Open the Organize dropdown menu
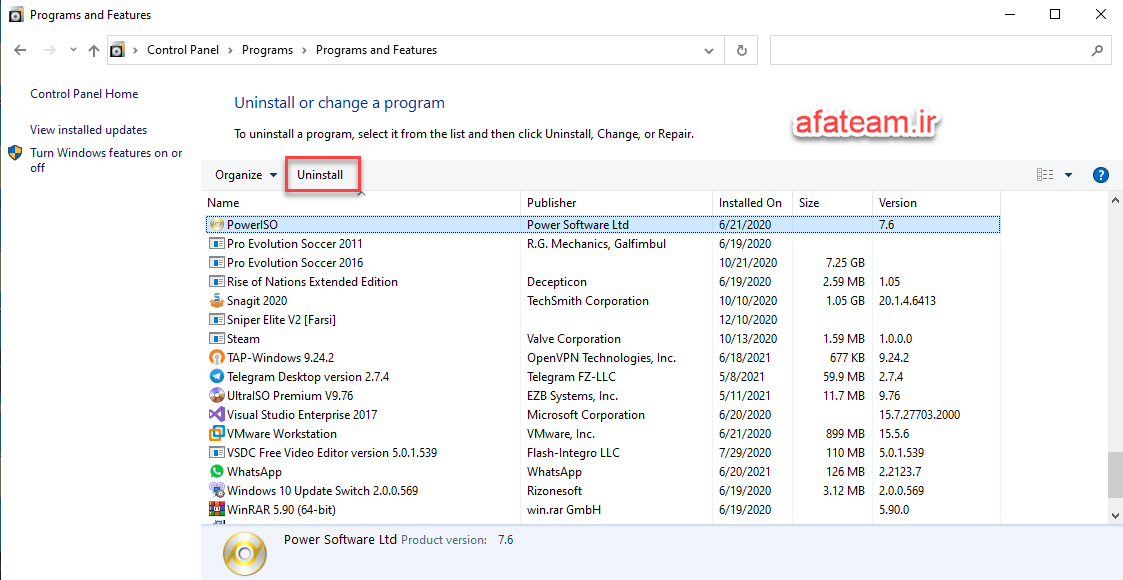1123x580 pixels. (x=246, y=175)
